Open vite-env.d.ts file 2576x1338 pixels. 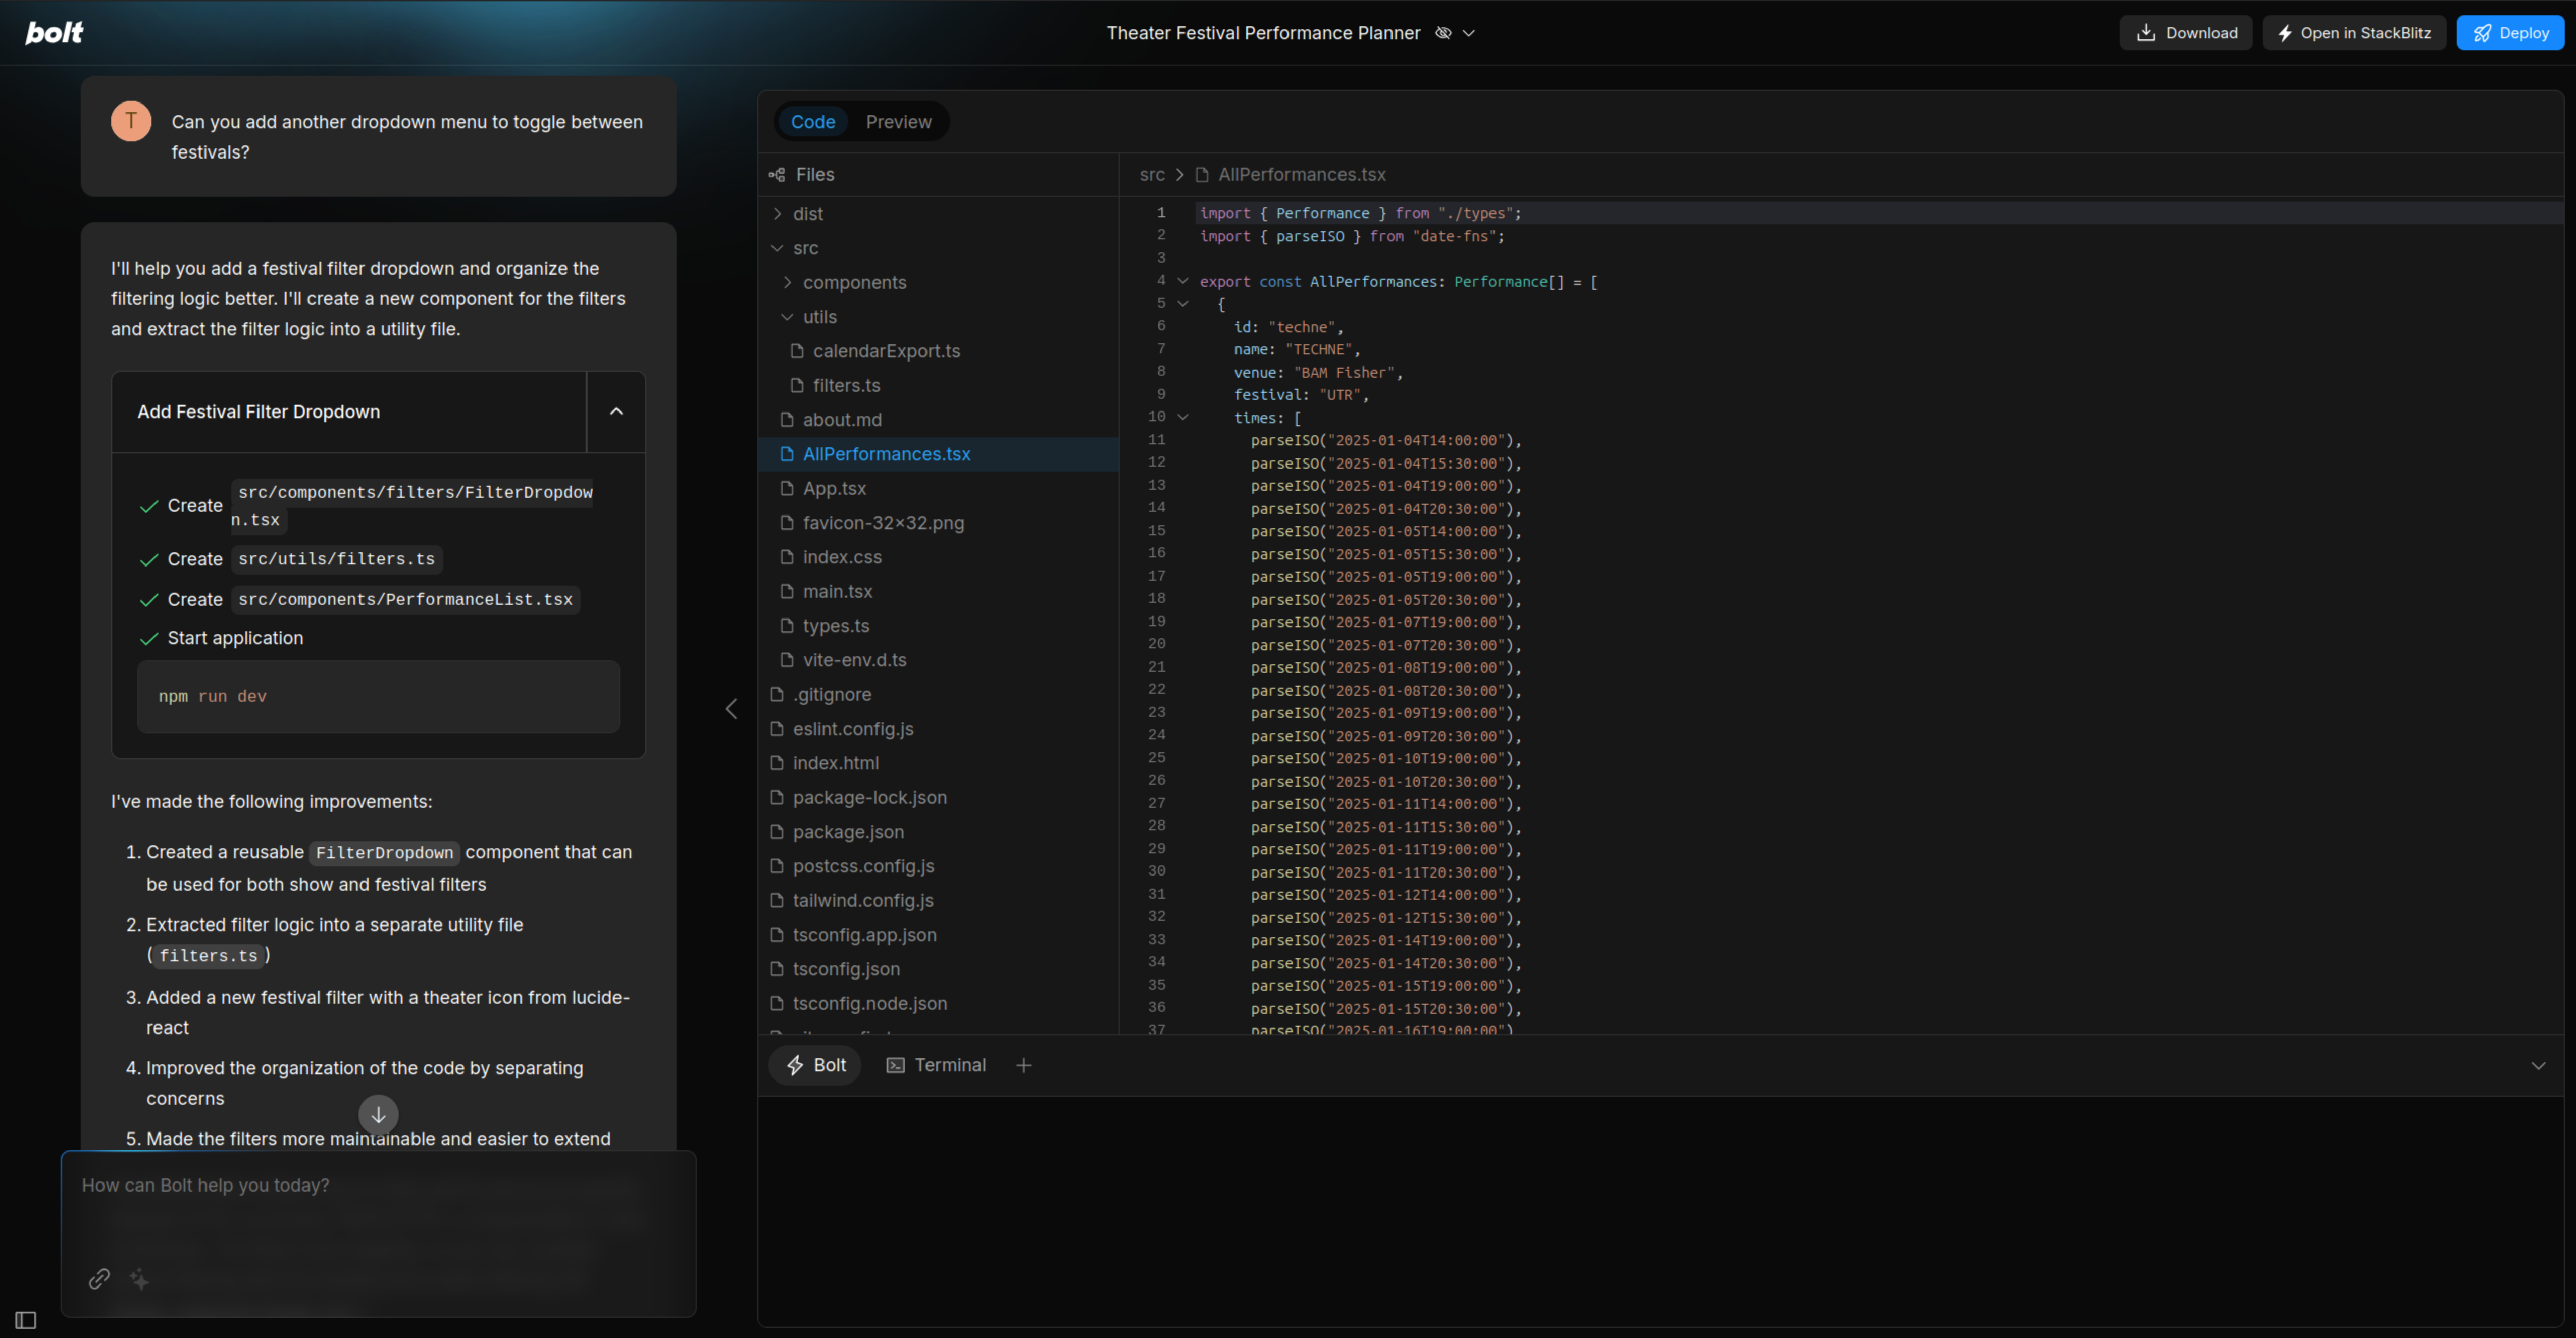click(x=938, y=660)
